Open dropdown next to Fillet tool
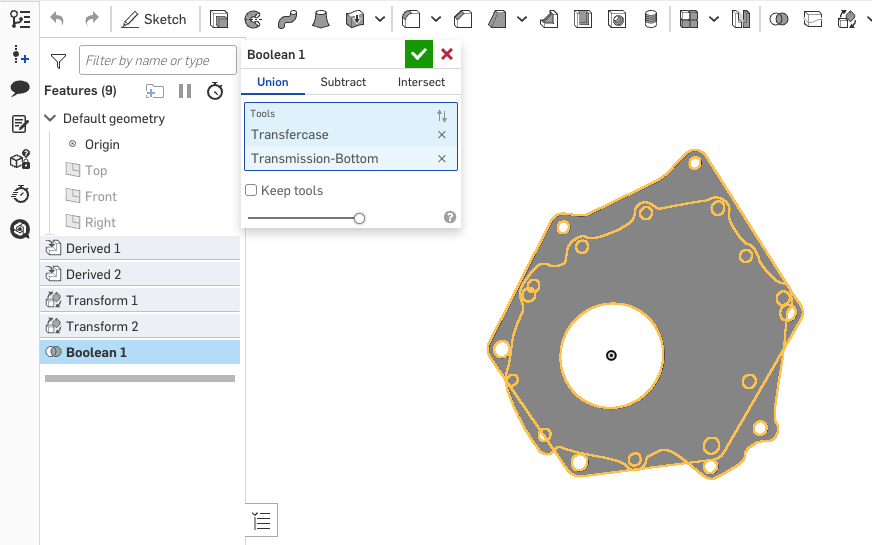Viewport: 872px width, 545px height. tap(436, 19)
